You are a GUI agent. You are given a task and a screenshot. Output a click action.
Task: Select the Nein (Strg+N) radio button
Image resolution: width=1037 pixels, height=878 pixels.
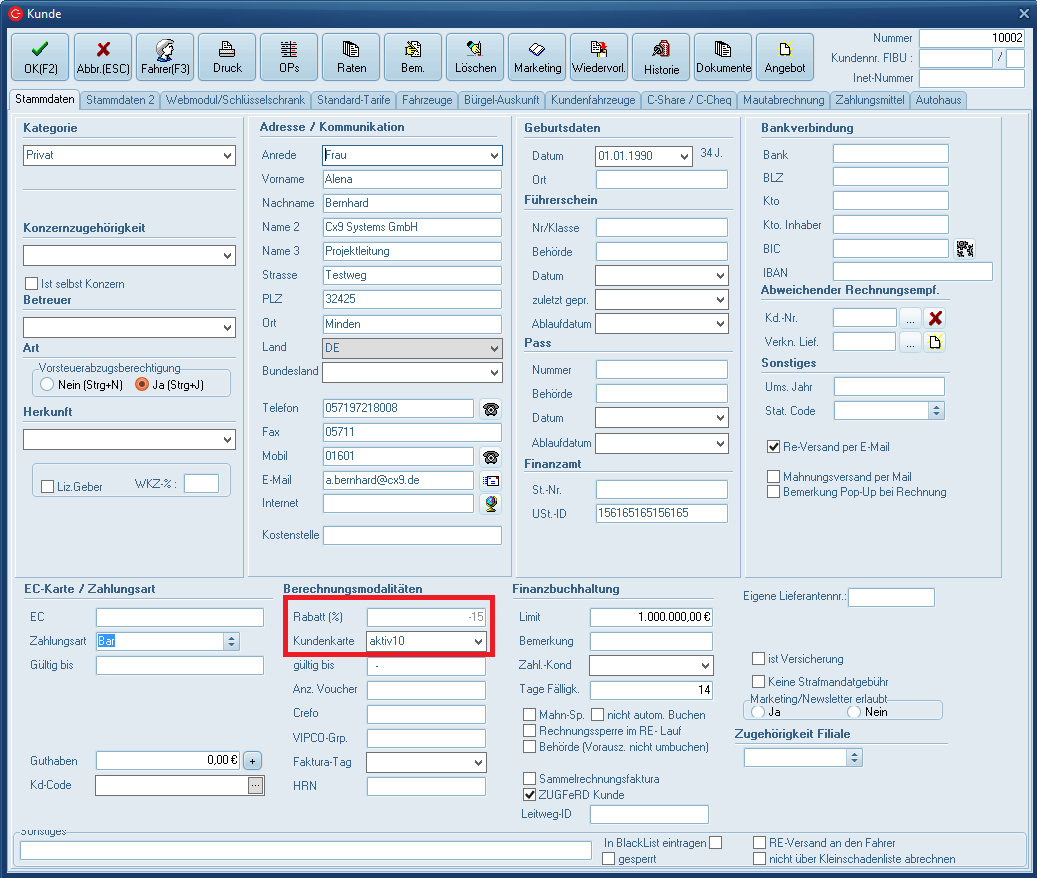point(47,384)
